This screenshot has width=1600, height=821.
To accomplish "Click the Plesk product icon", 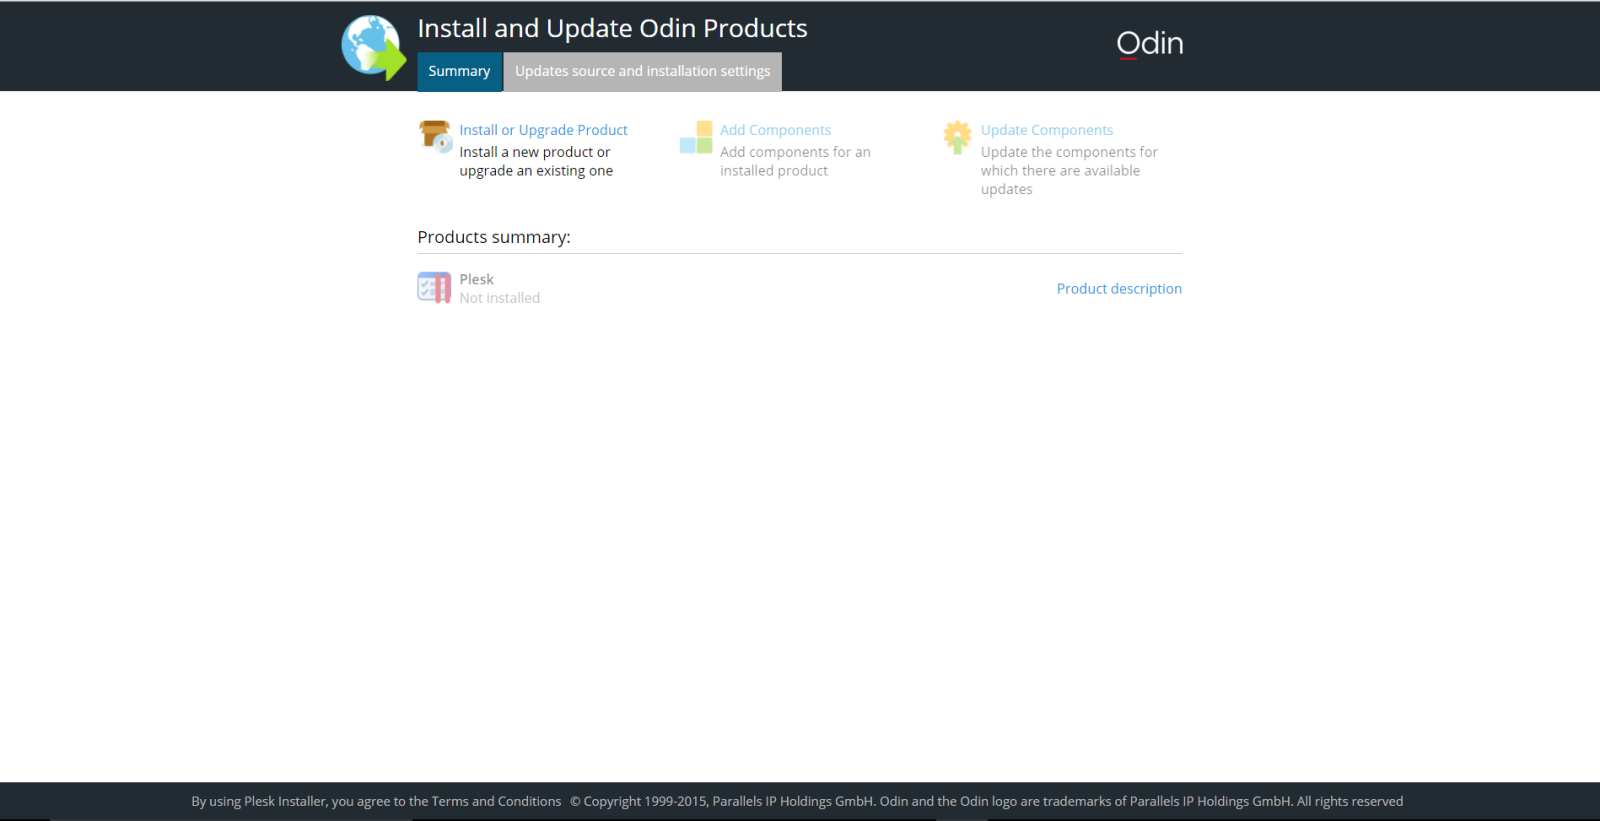I will click(434, 288).
